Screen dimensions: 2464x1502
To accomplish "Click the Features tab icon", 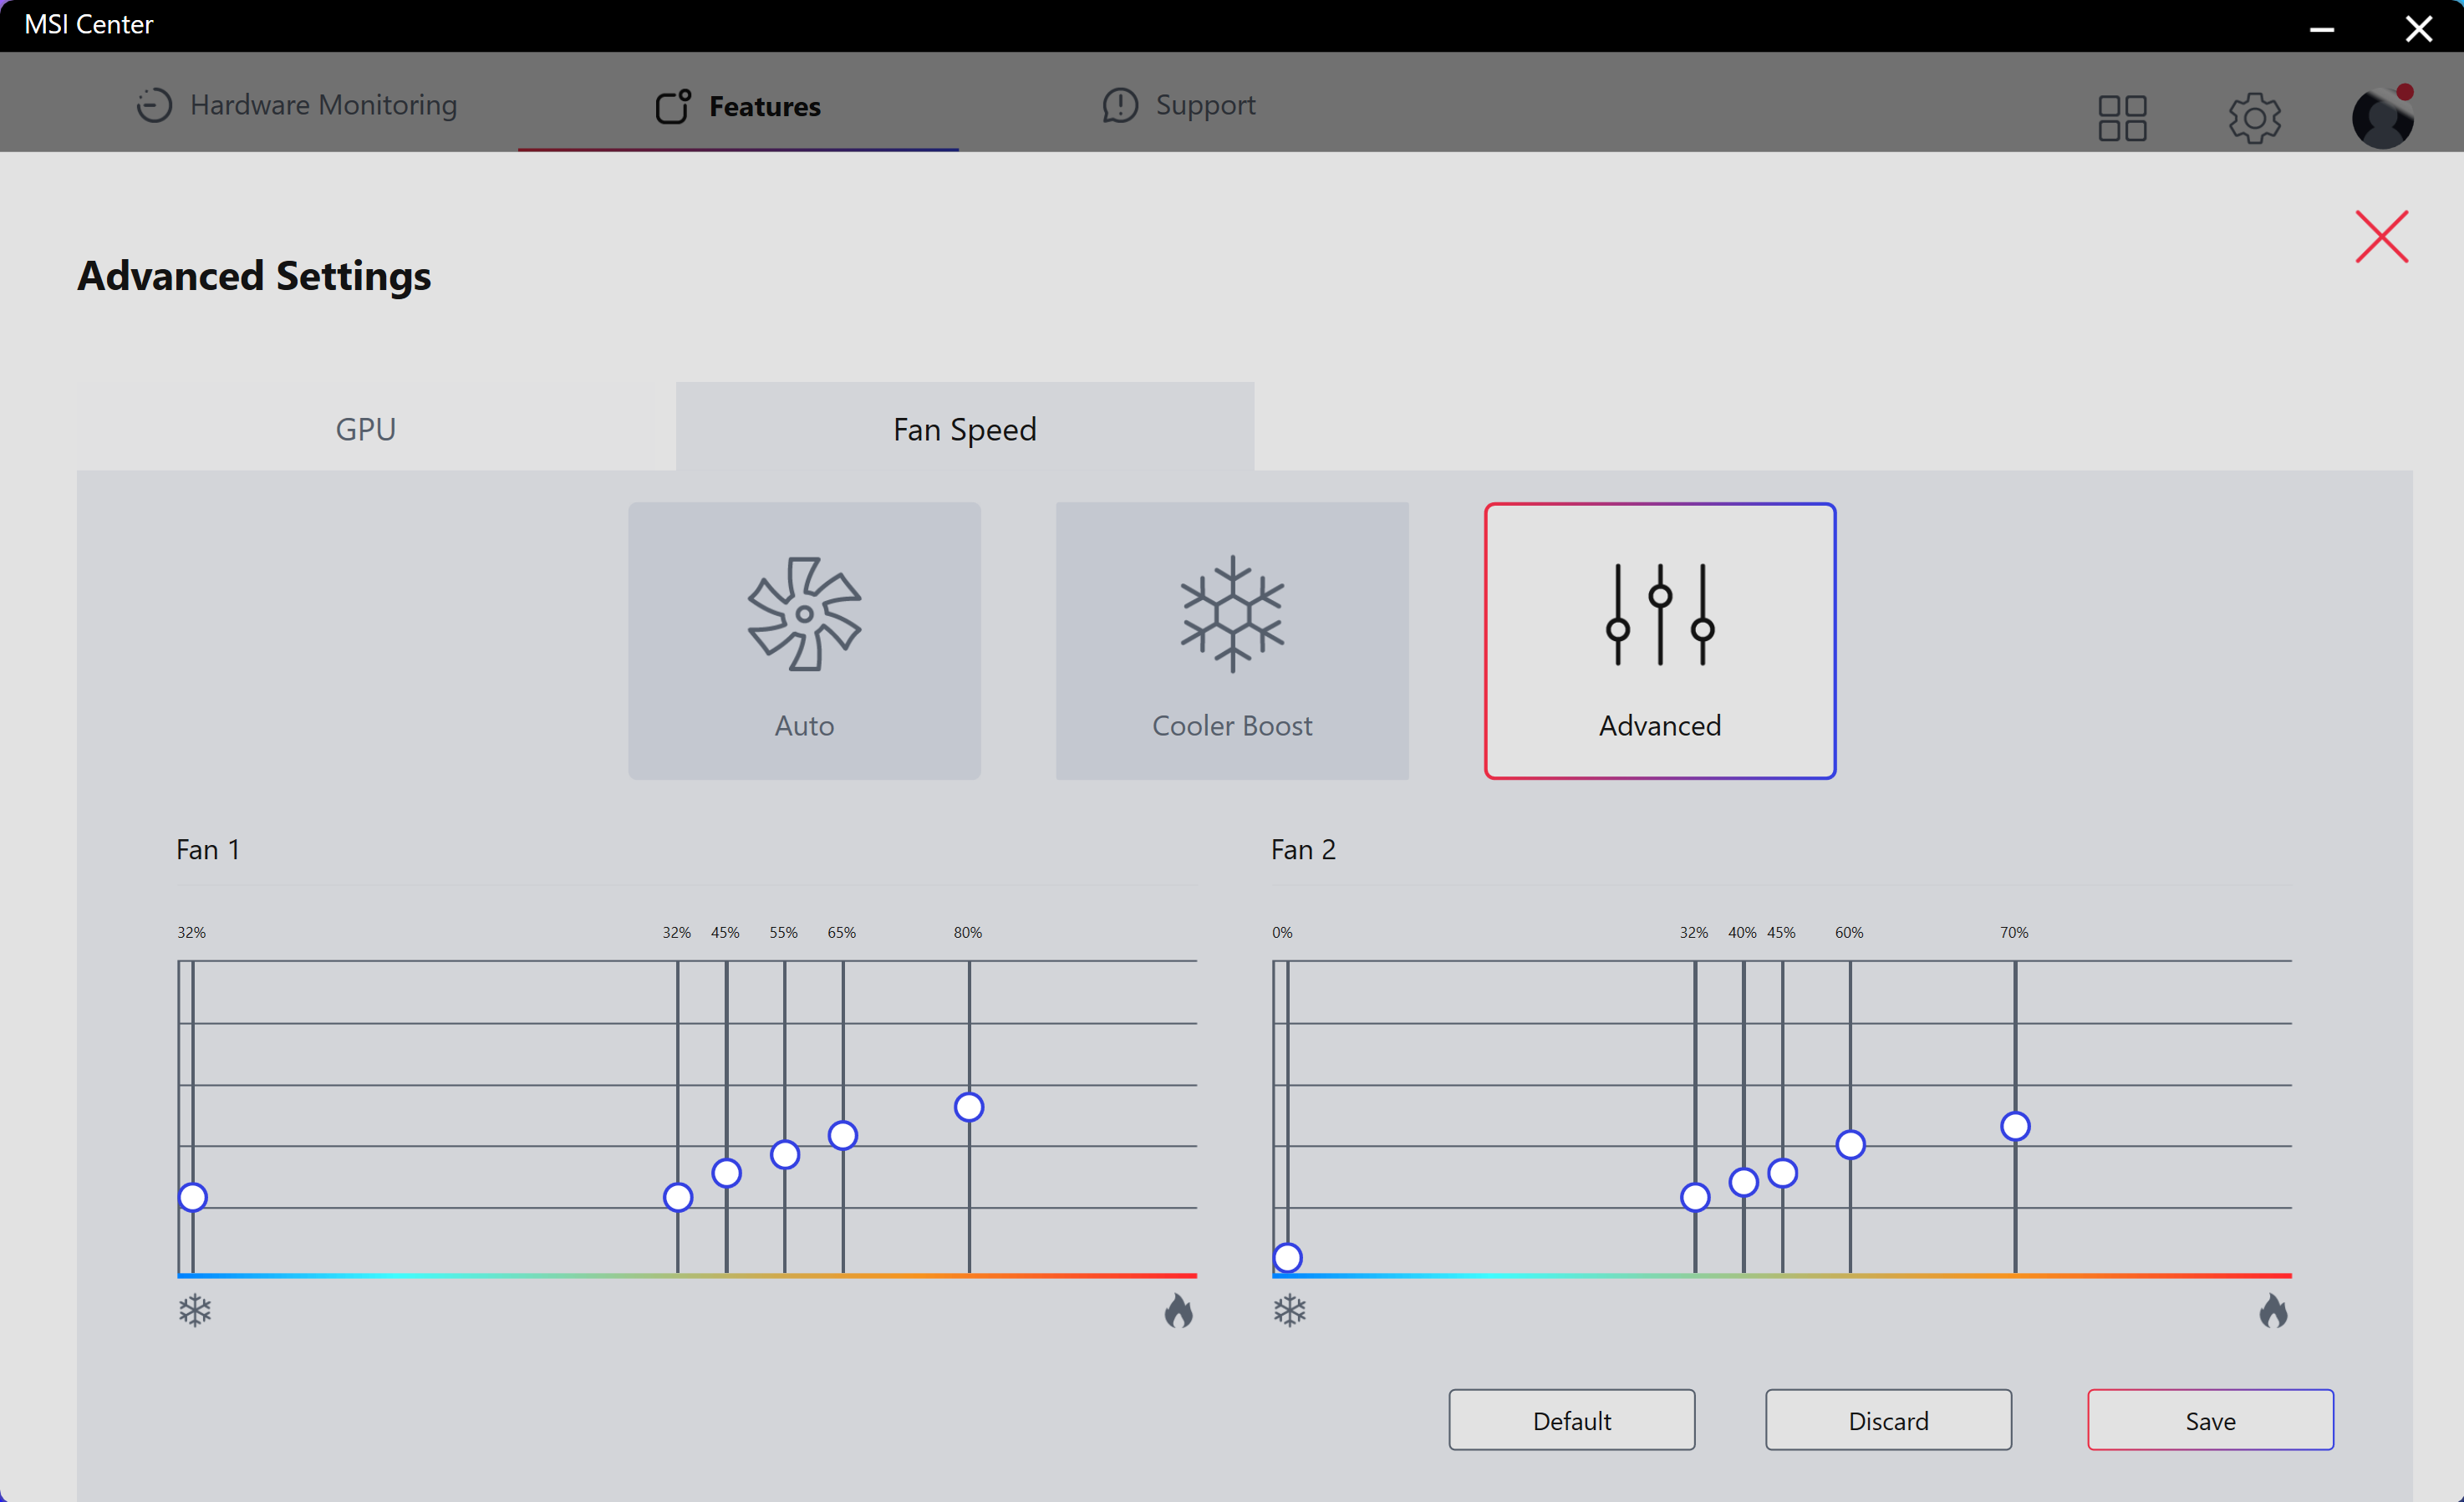I will tap(673, 106).
